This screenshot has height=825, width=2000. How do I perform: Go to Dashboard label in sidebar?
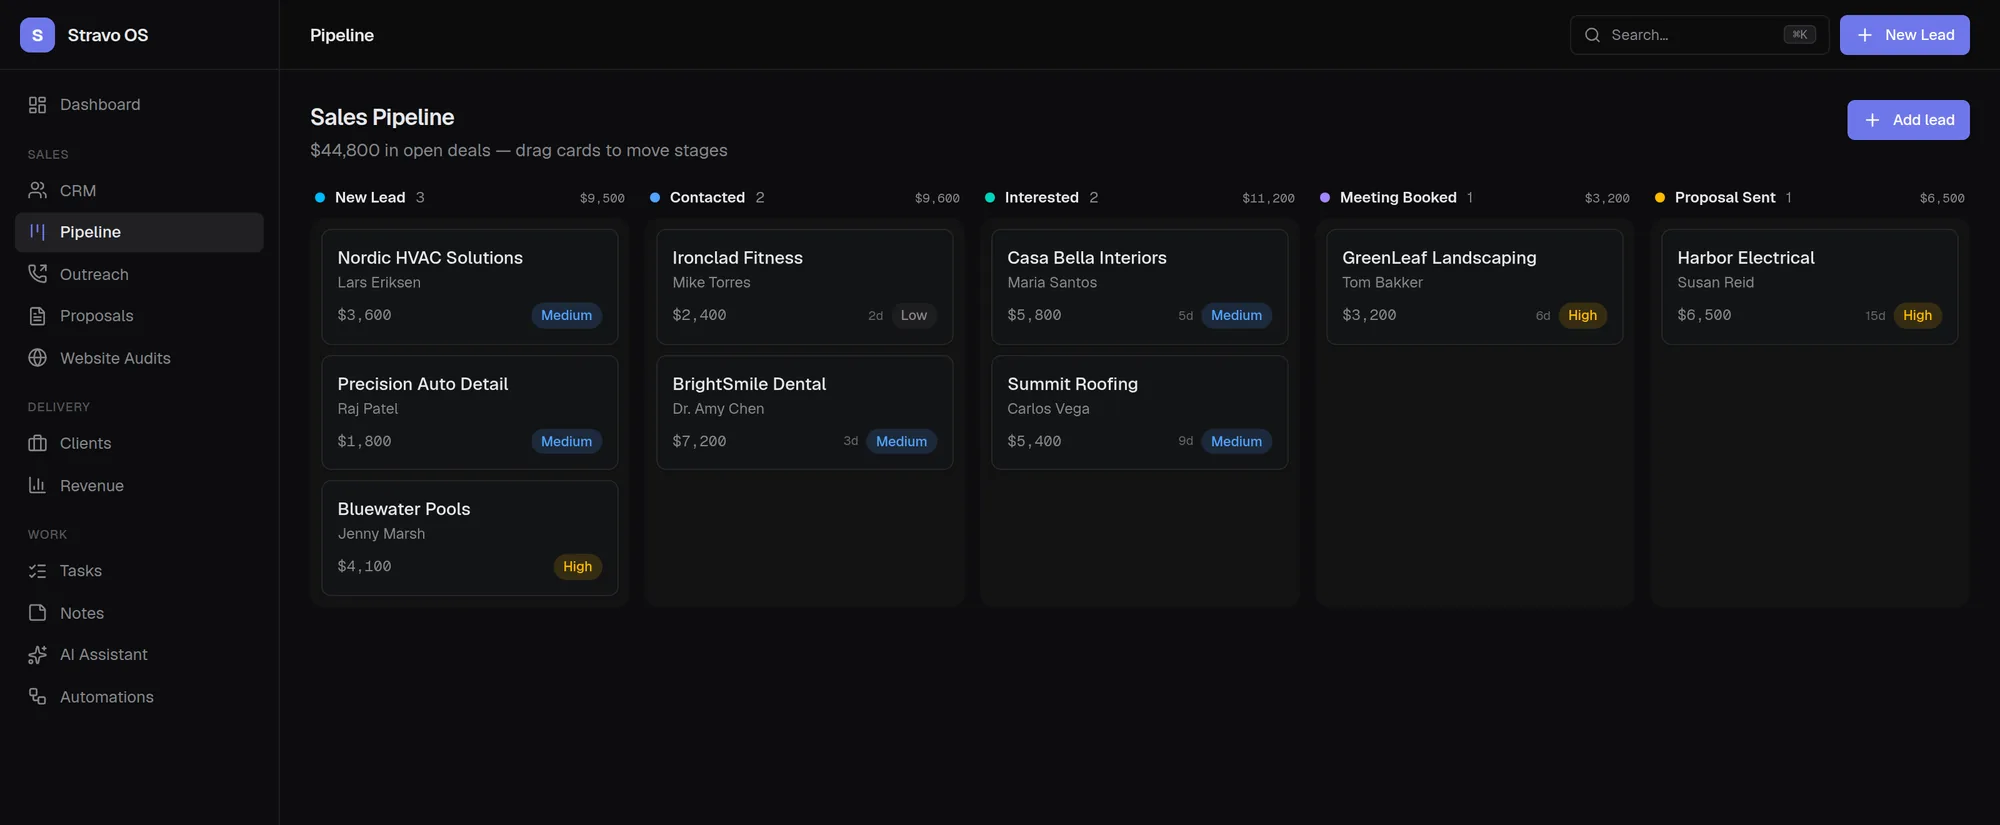coord(100,105)
